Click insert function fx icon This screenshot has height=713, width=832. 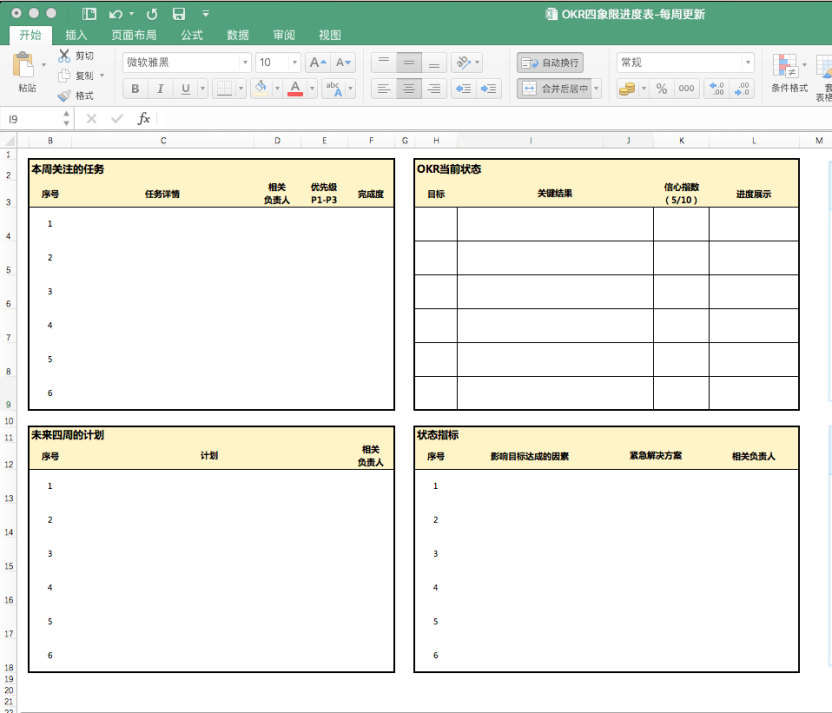(144, 119)
